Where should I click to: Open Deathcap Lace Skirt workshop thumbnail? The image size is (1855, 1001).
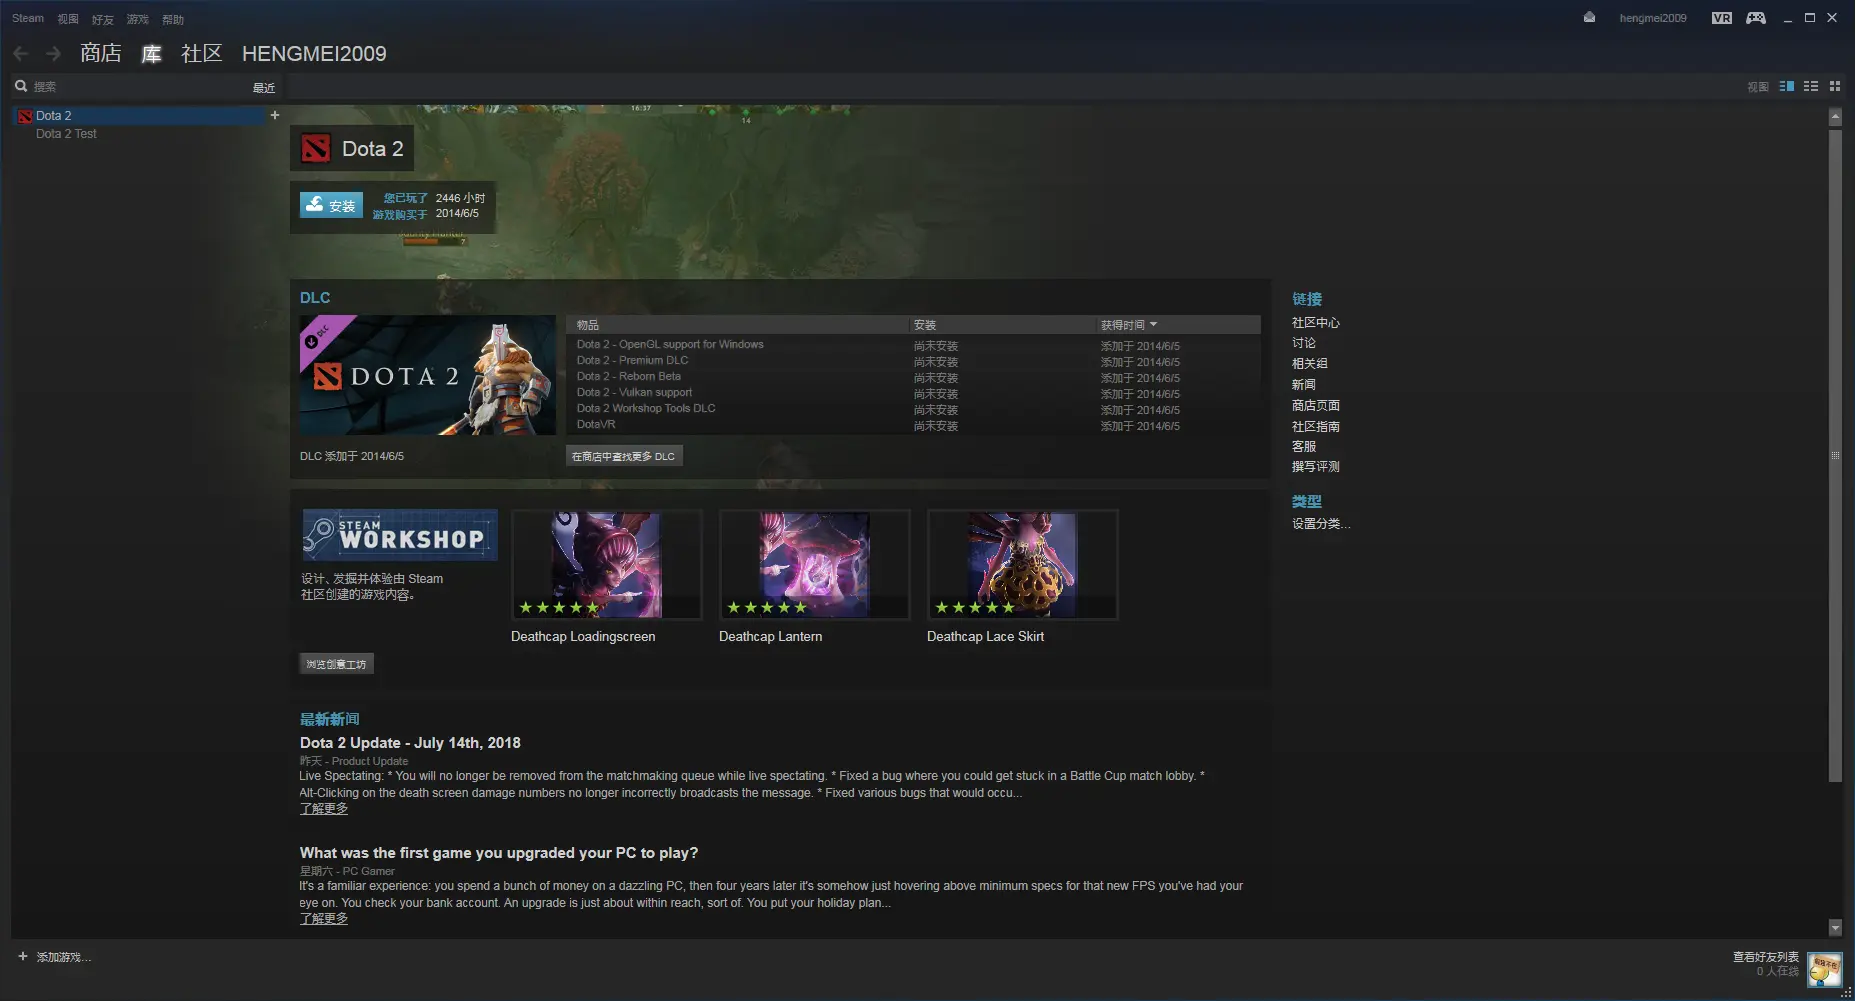coord(1023,564)
